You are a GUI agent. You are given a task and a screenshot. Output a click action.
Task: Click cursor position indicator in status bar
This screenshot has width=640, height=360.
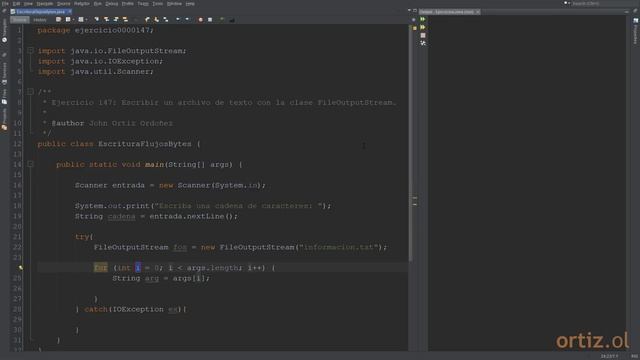609,356
